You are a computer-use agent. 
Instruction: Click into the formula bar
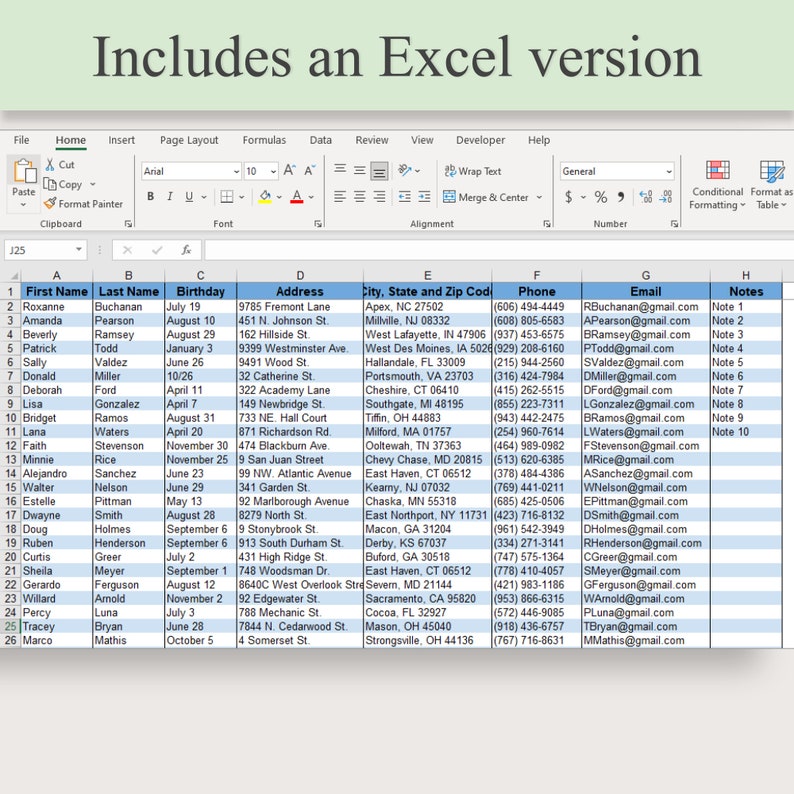coord(499,250)
